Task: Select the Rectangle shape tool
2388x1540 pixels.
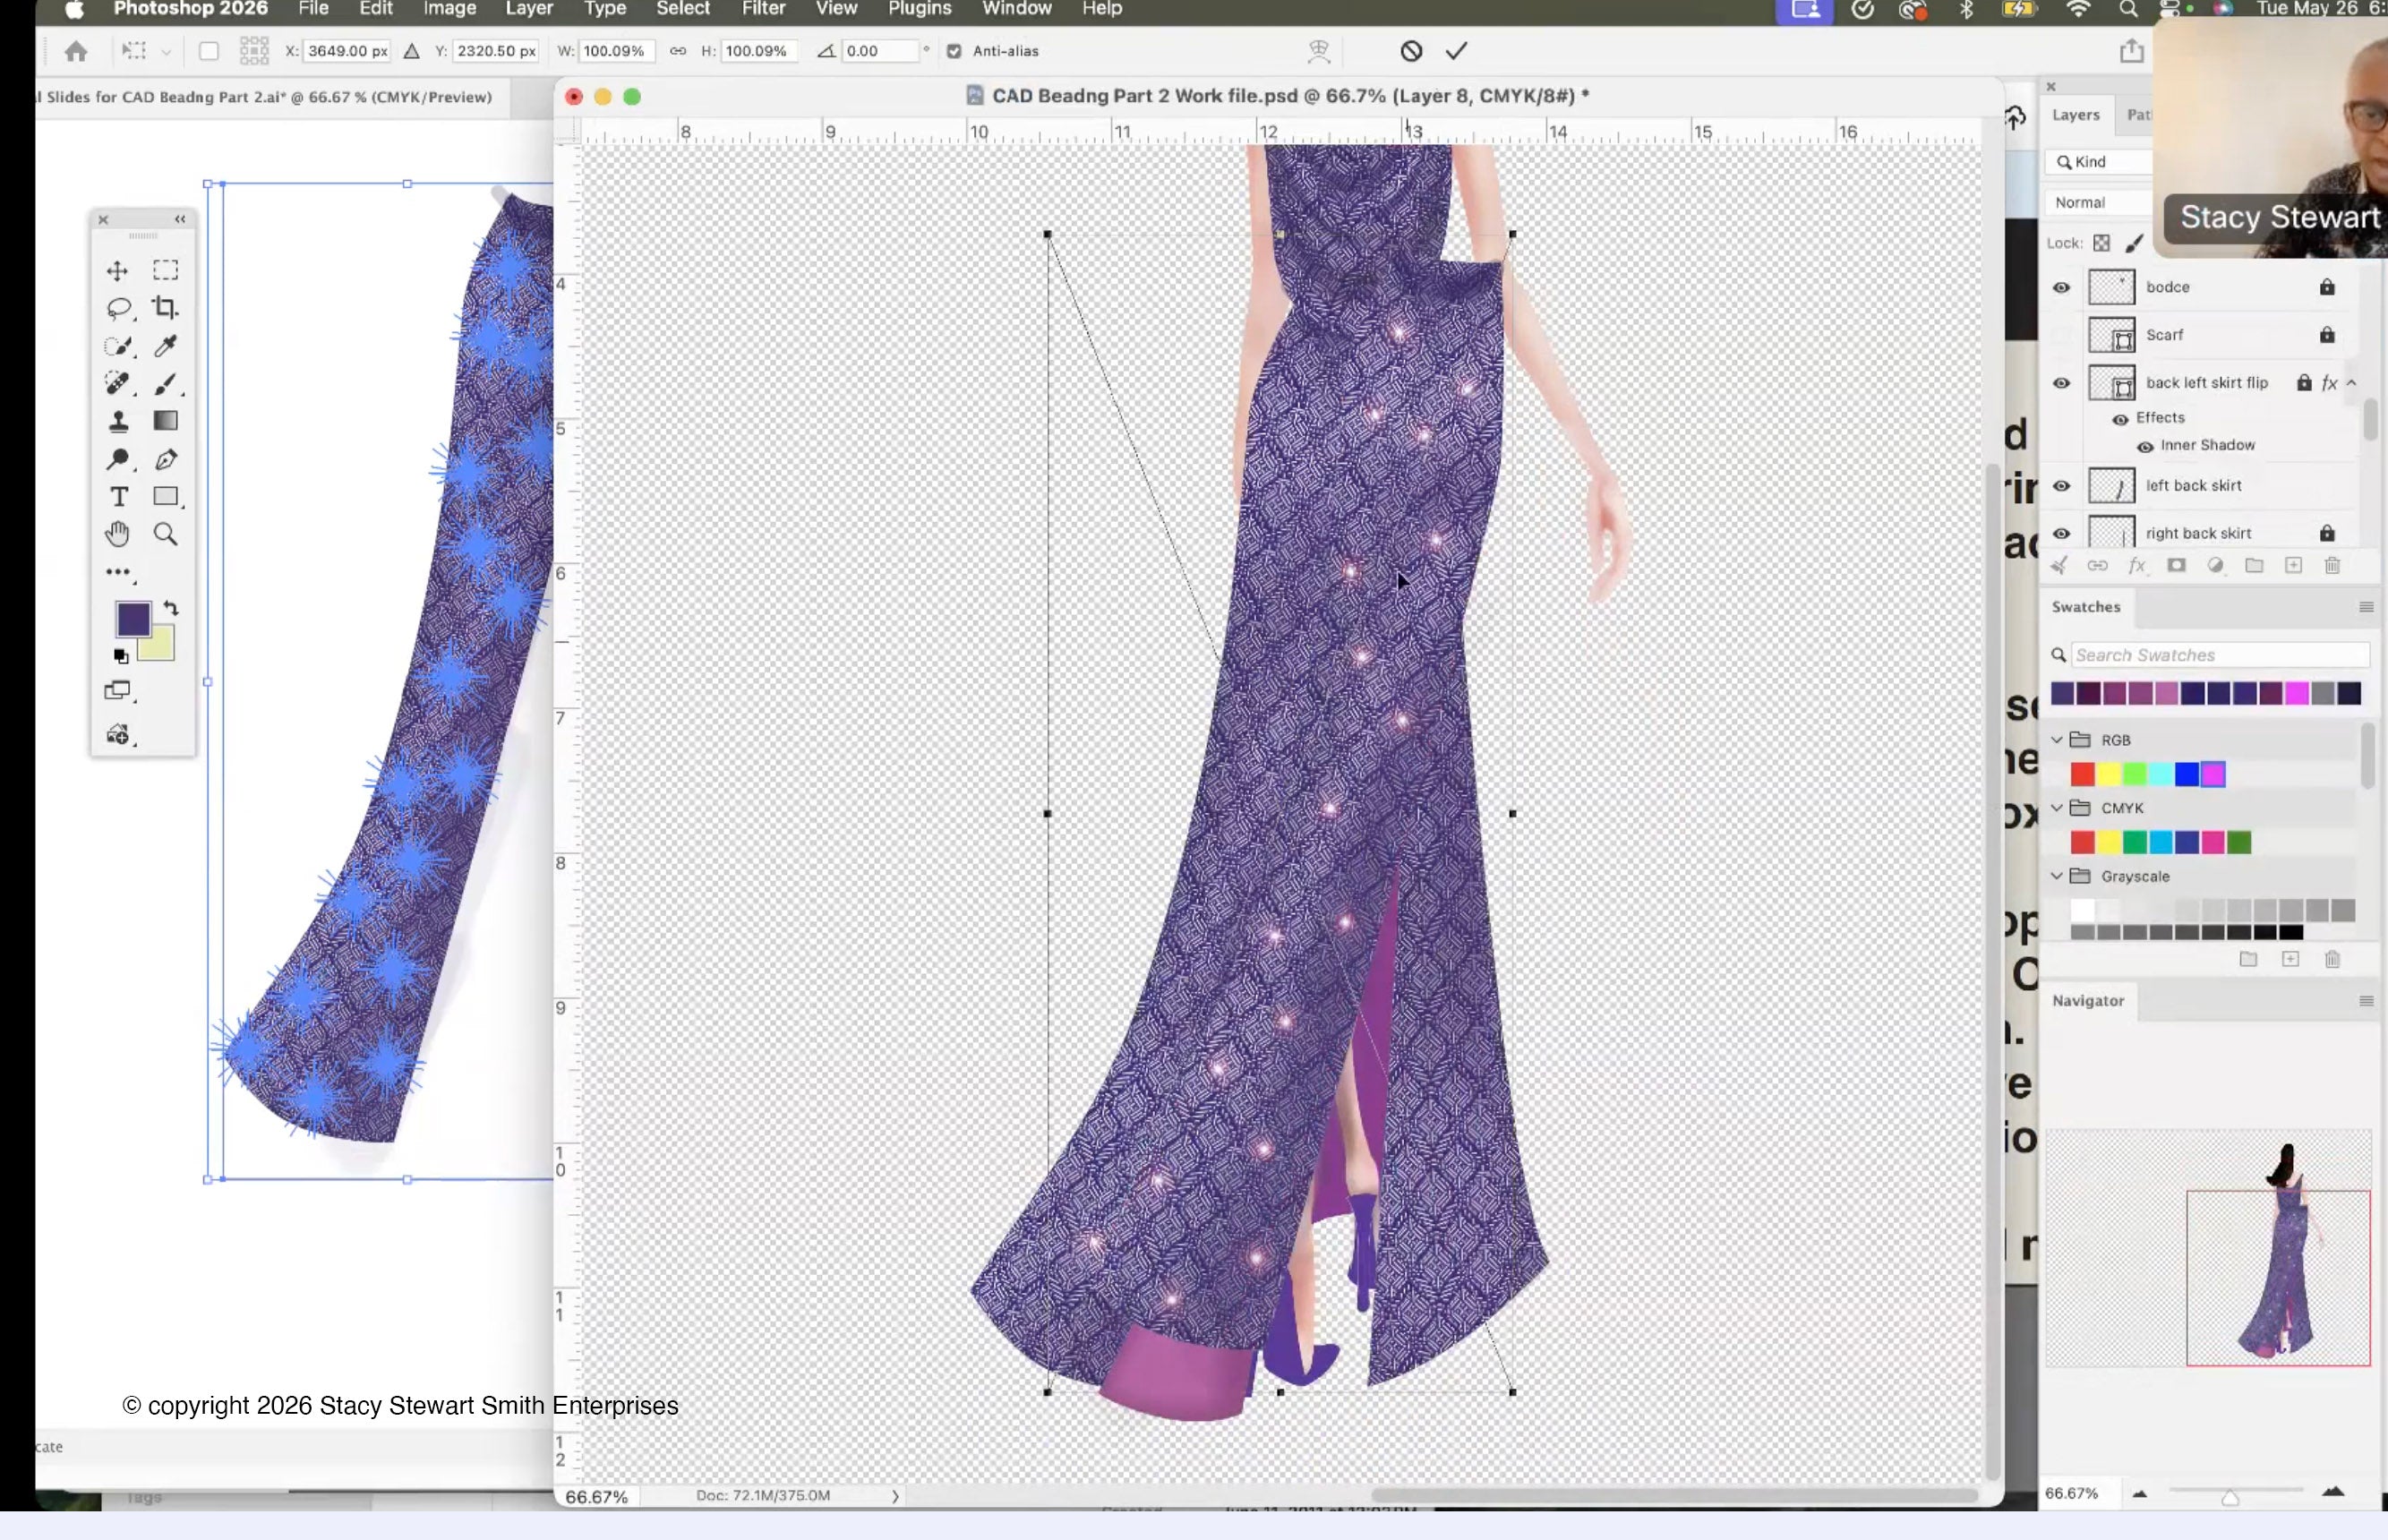Action: [x=166, y=497]
